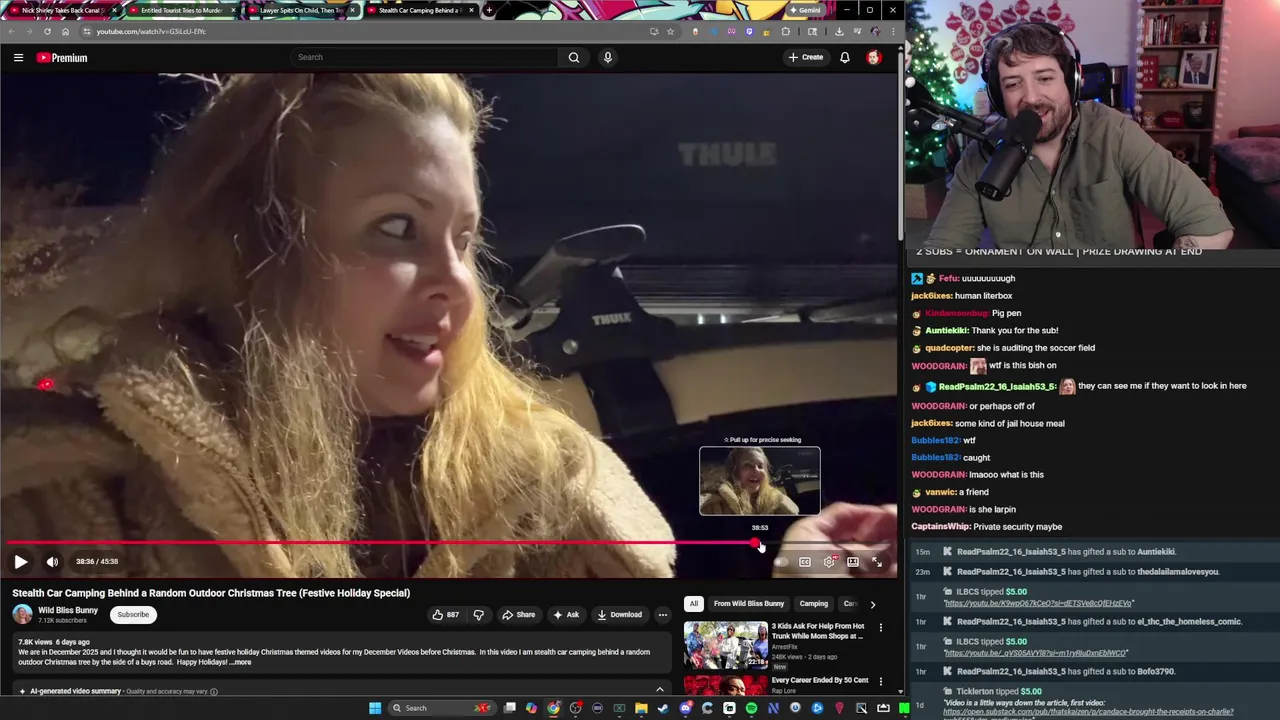The height and width of the screenshot is (720, 1280).
Task: Show more filter chips with right arrow
Action: click(x=872, y=604)
